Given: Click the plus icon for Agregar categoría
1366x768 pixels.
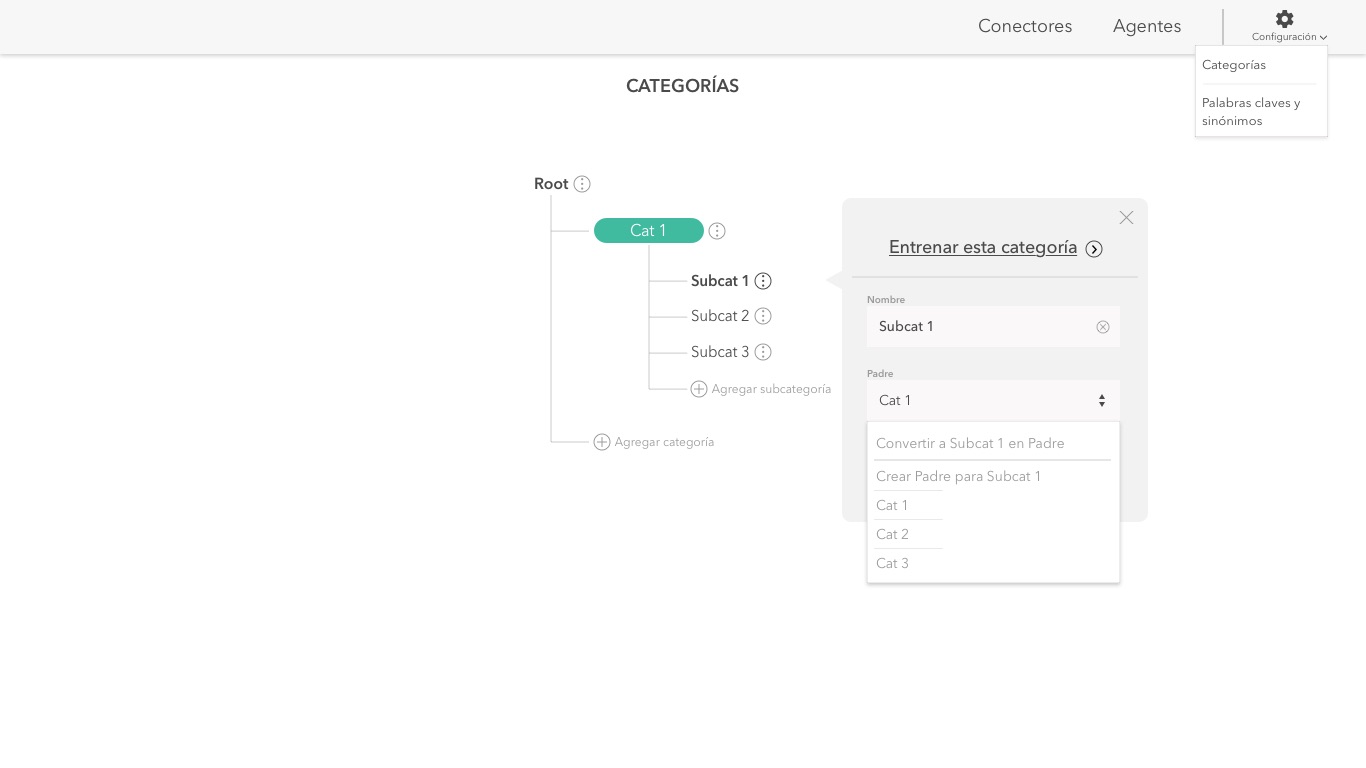Looking at the screenshot, I should click(x=602, y=442).
